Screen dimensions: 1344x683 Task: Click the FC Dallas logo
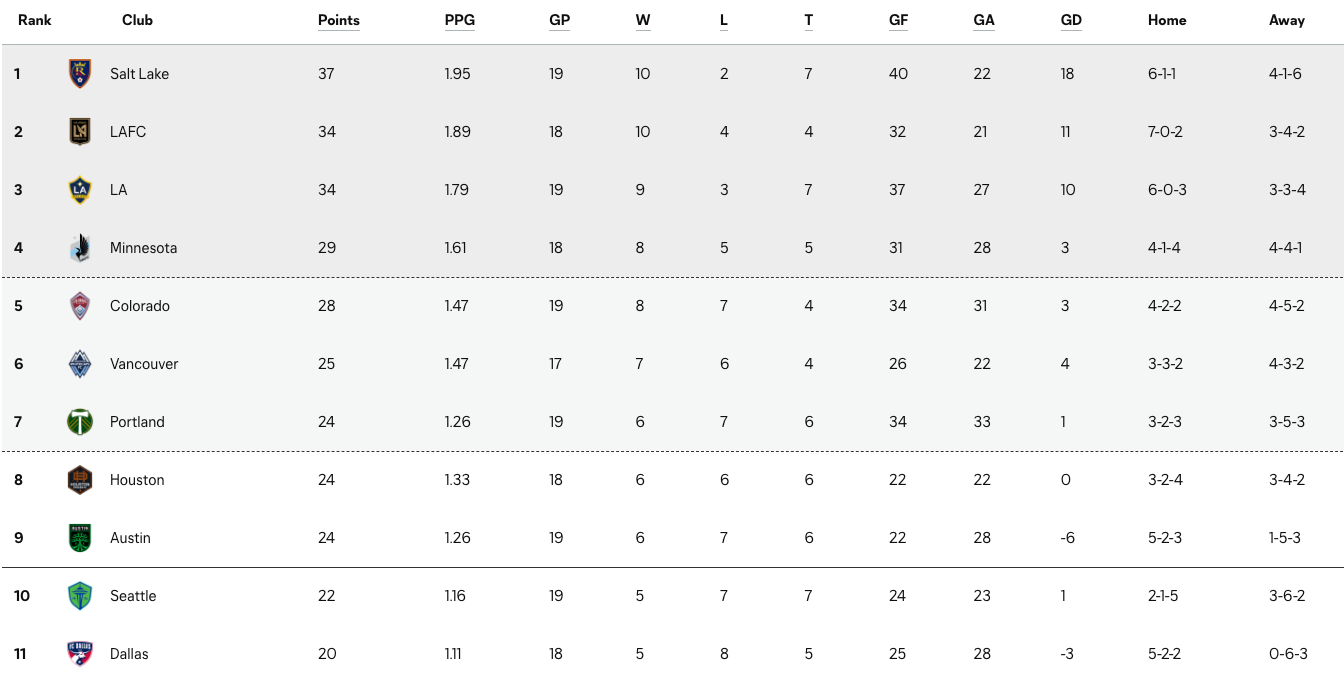point(80,654)
